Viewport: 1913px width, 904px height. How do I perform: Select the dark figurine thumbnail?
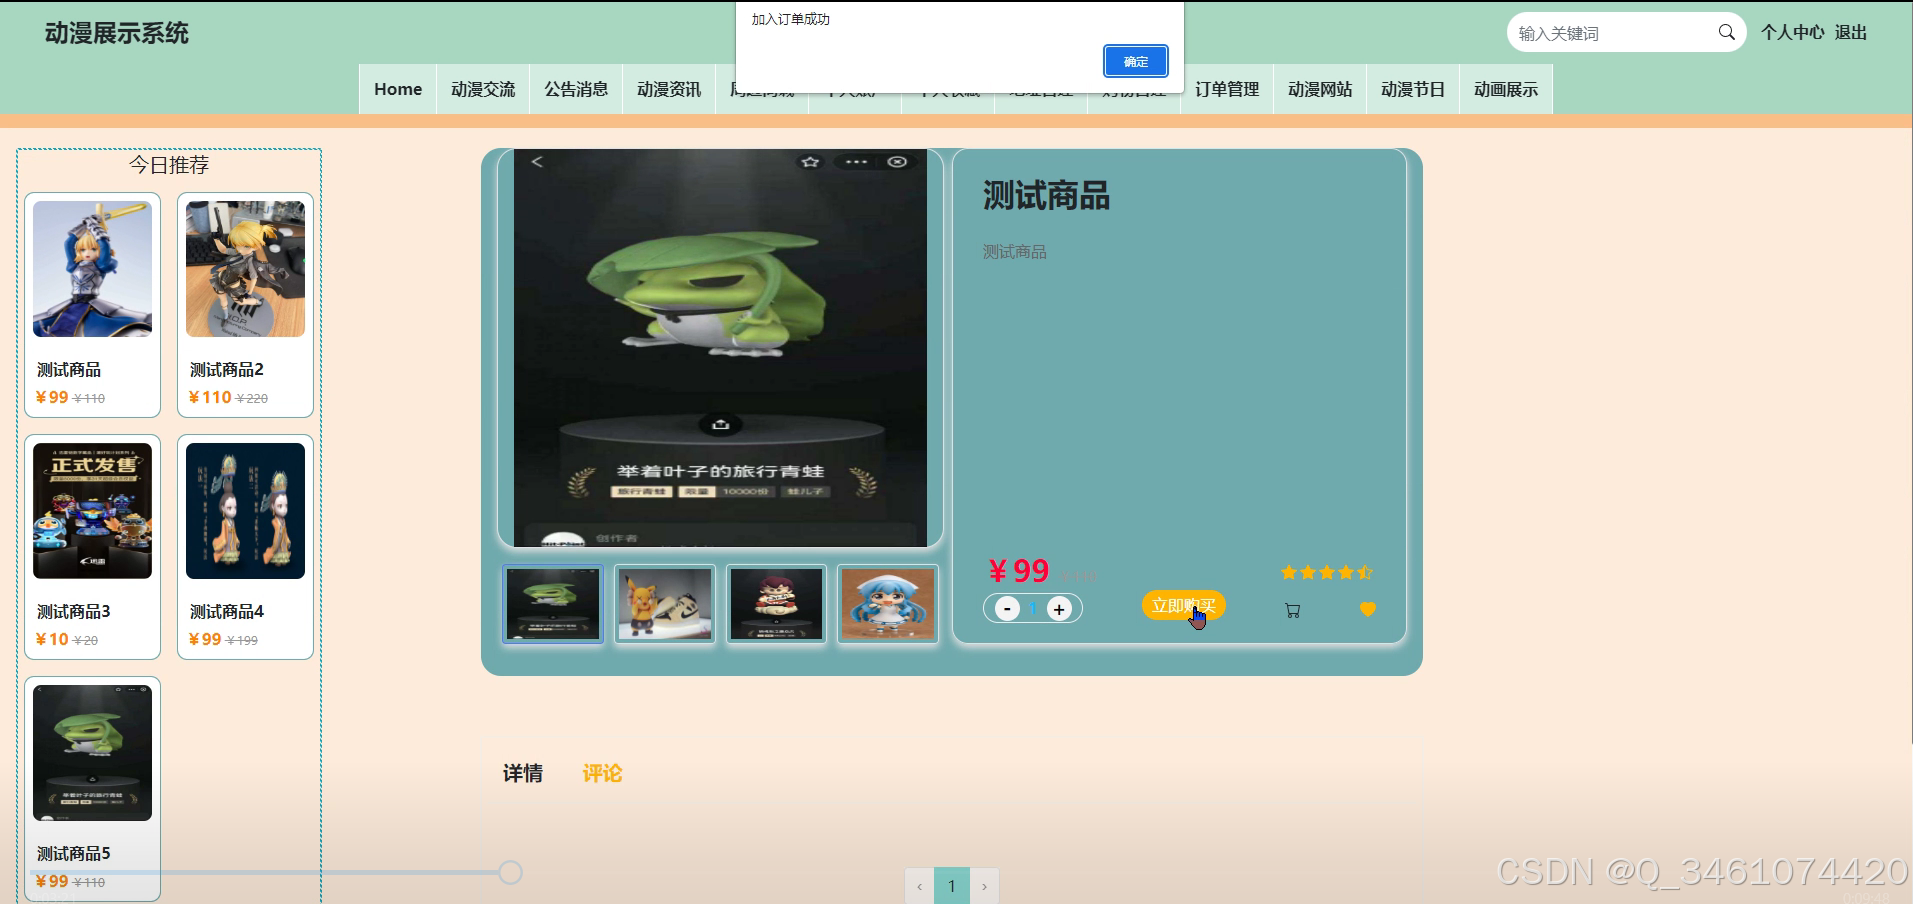776,604
